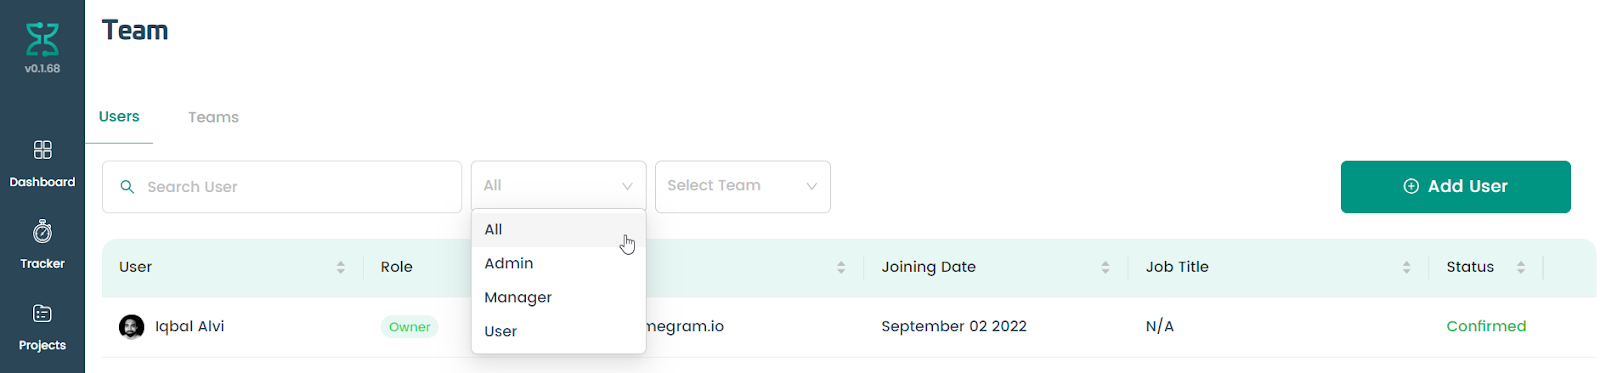This screenshot has width=1600, height=373.
Task: Click the search magnifier icon
Action: tap(127, 187)
